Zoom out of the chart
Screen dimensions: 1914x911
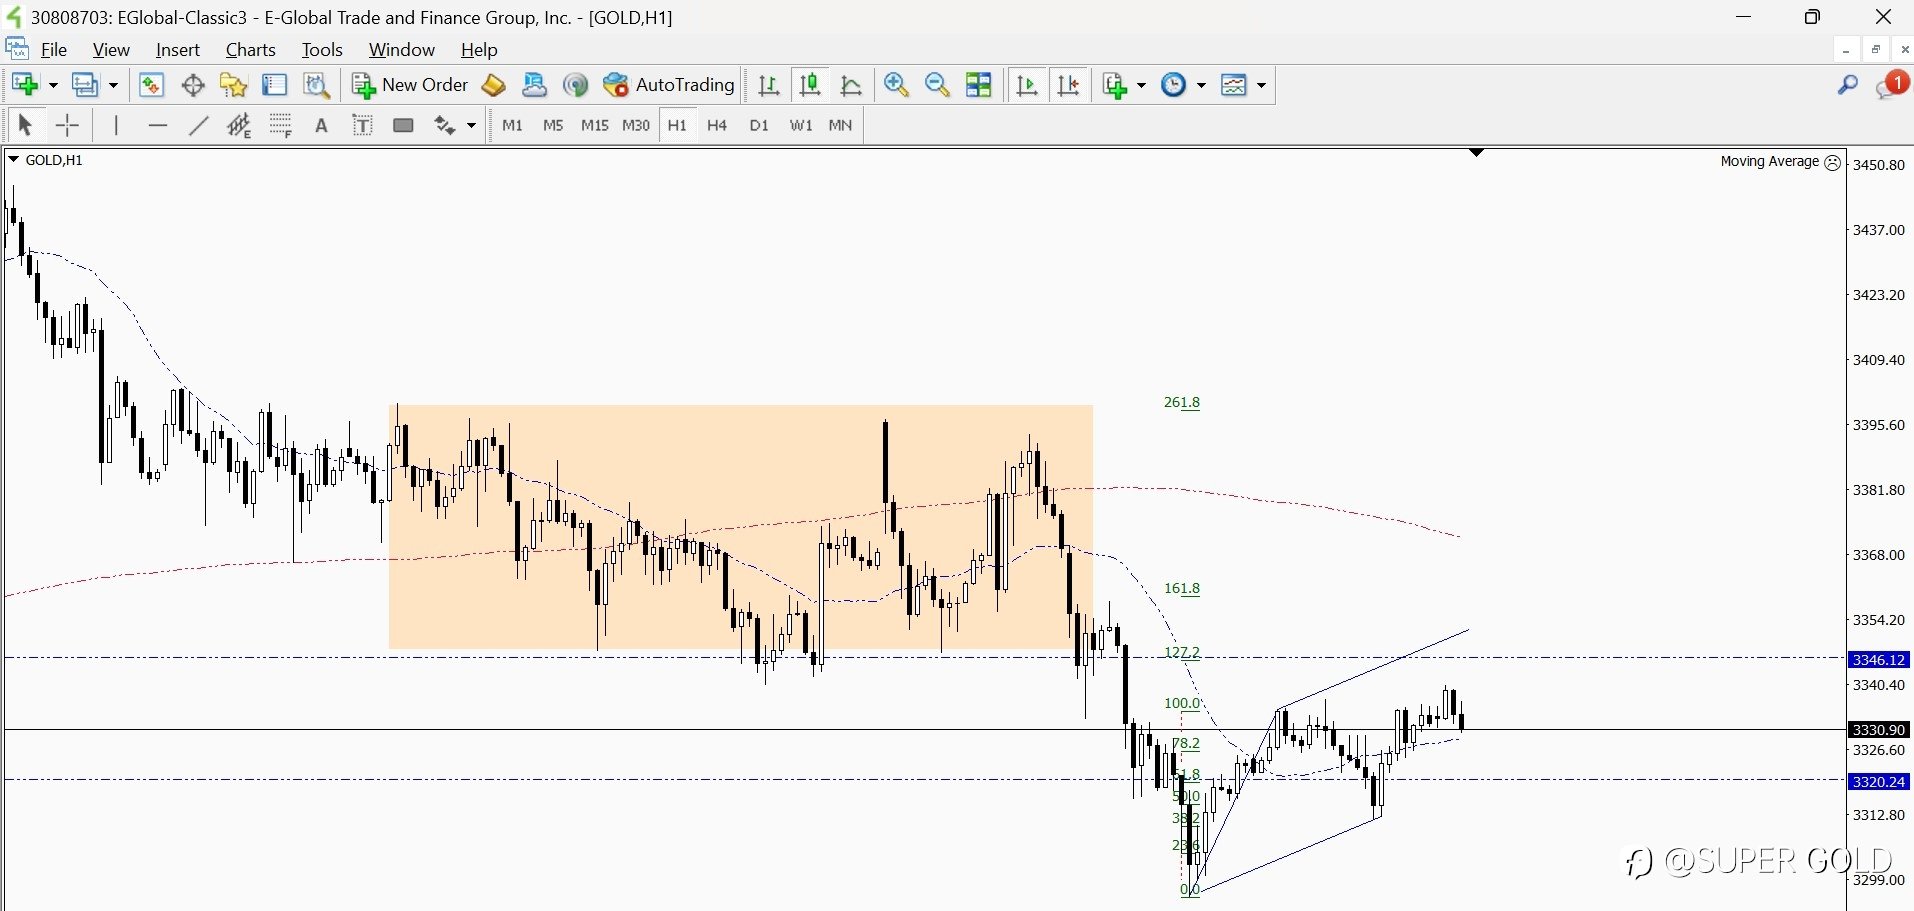click(937, 85)
